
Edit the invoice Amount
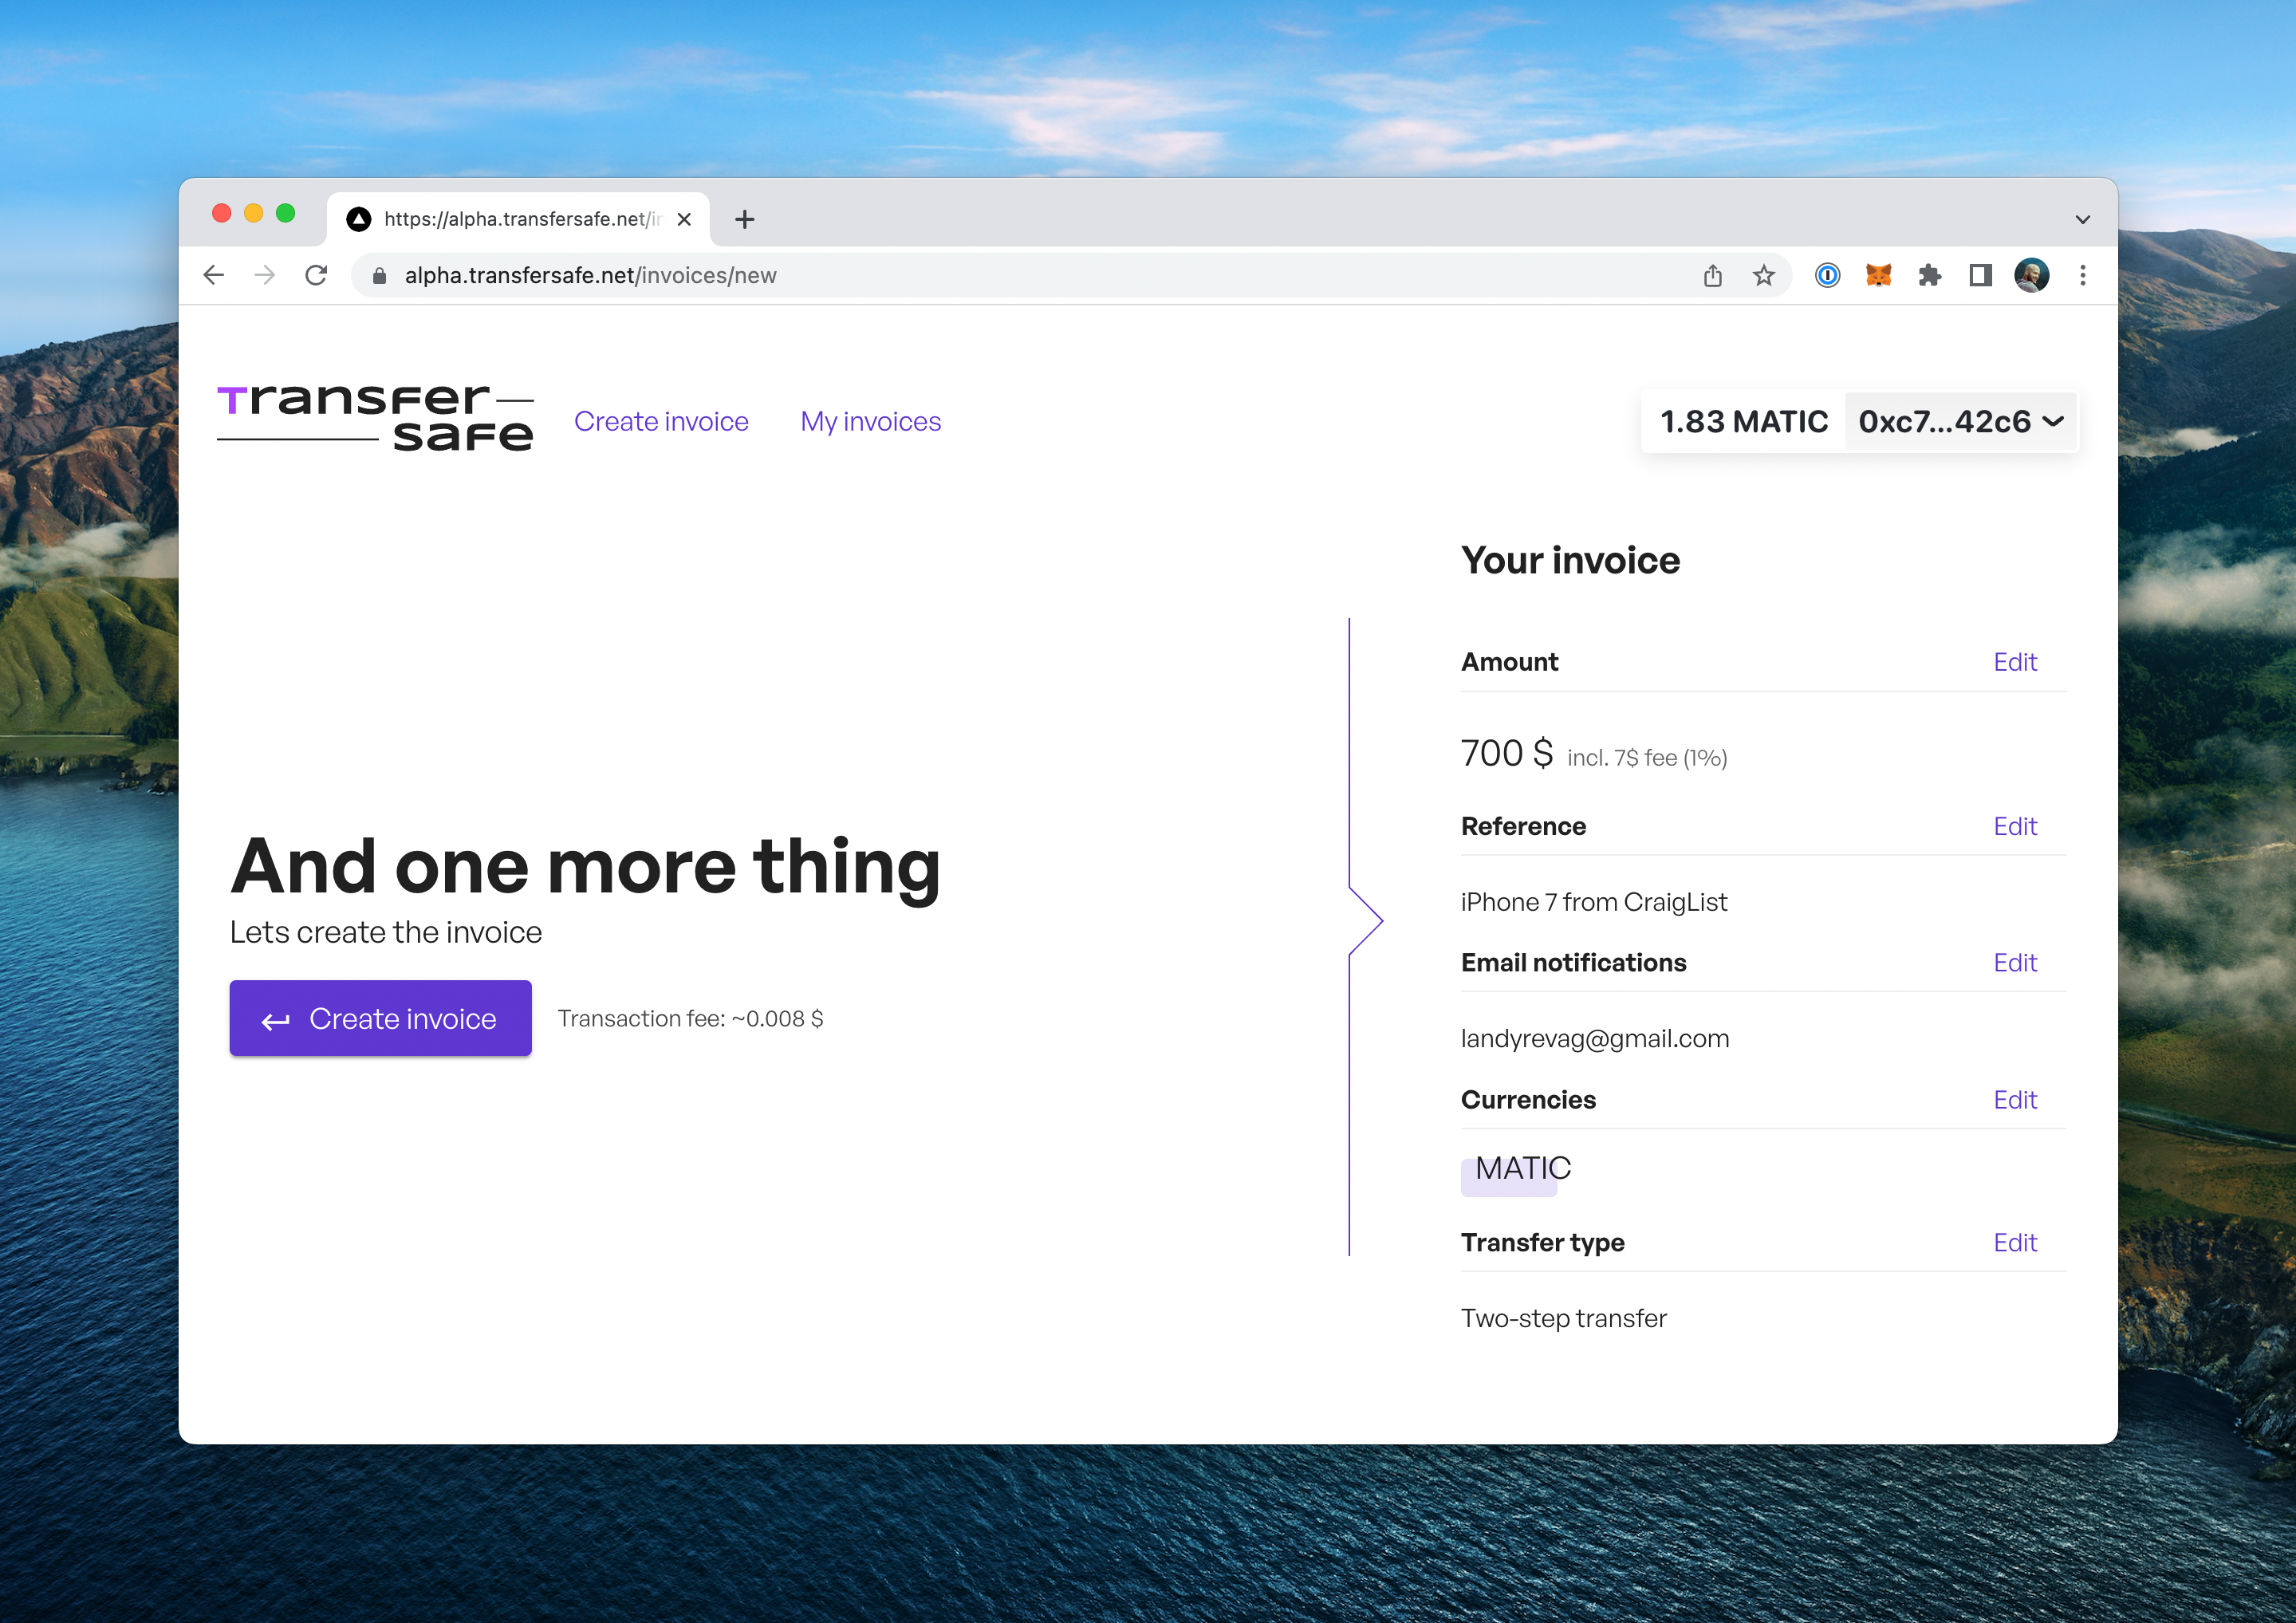[x=2014, y=662]
